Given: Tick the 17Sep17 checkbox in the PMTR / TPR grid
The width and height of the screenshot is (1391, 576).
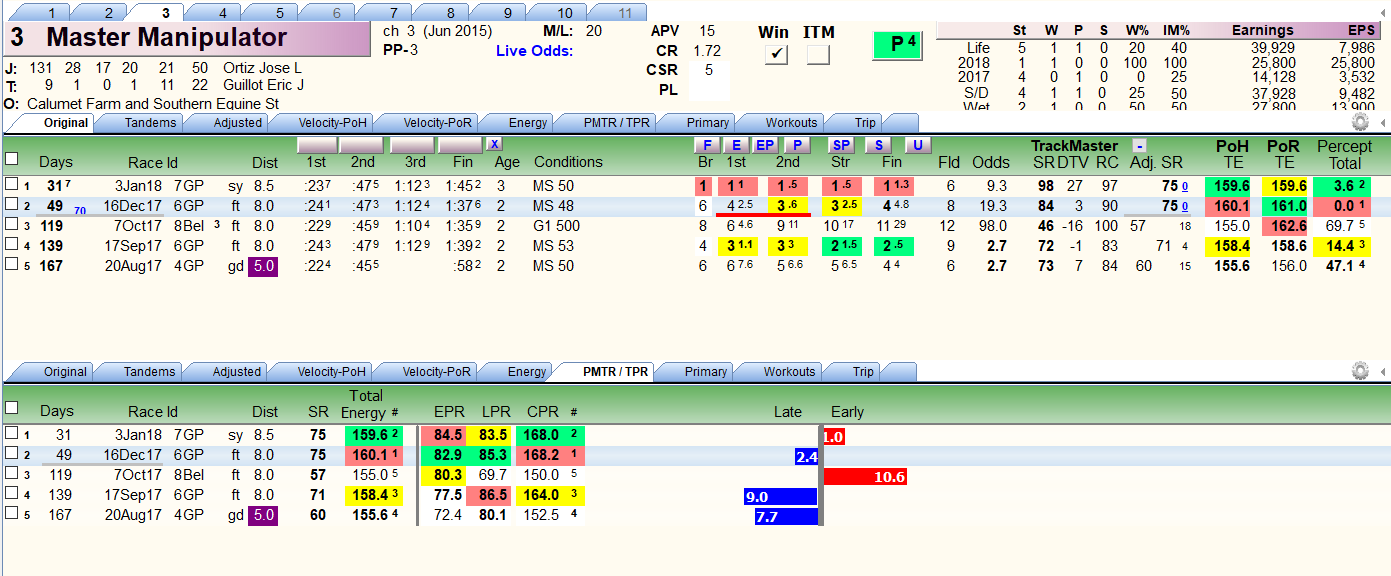Looking at the screenshot, I should 11,494.
